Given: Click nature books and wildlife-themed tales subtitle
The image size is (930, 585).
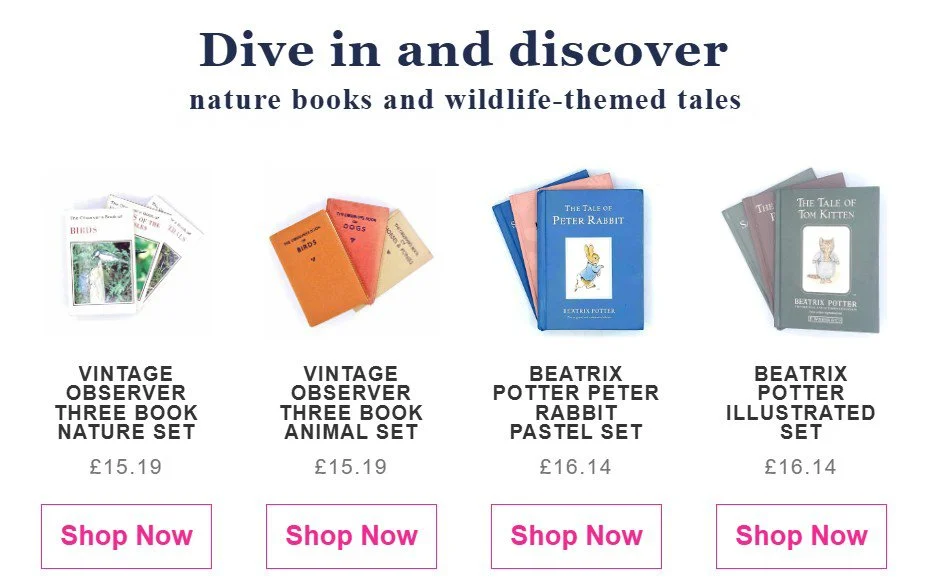Looking at the screenshot, I should pyautogui.click(x=465, y=100).
